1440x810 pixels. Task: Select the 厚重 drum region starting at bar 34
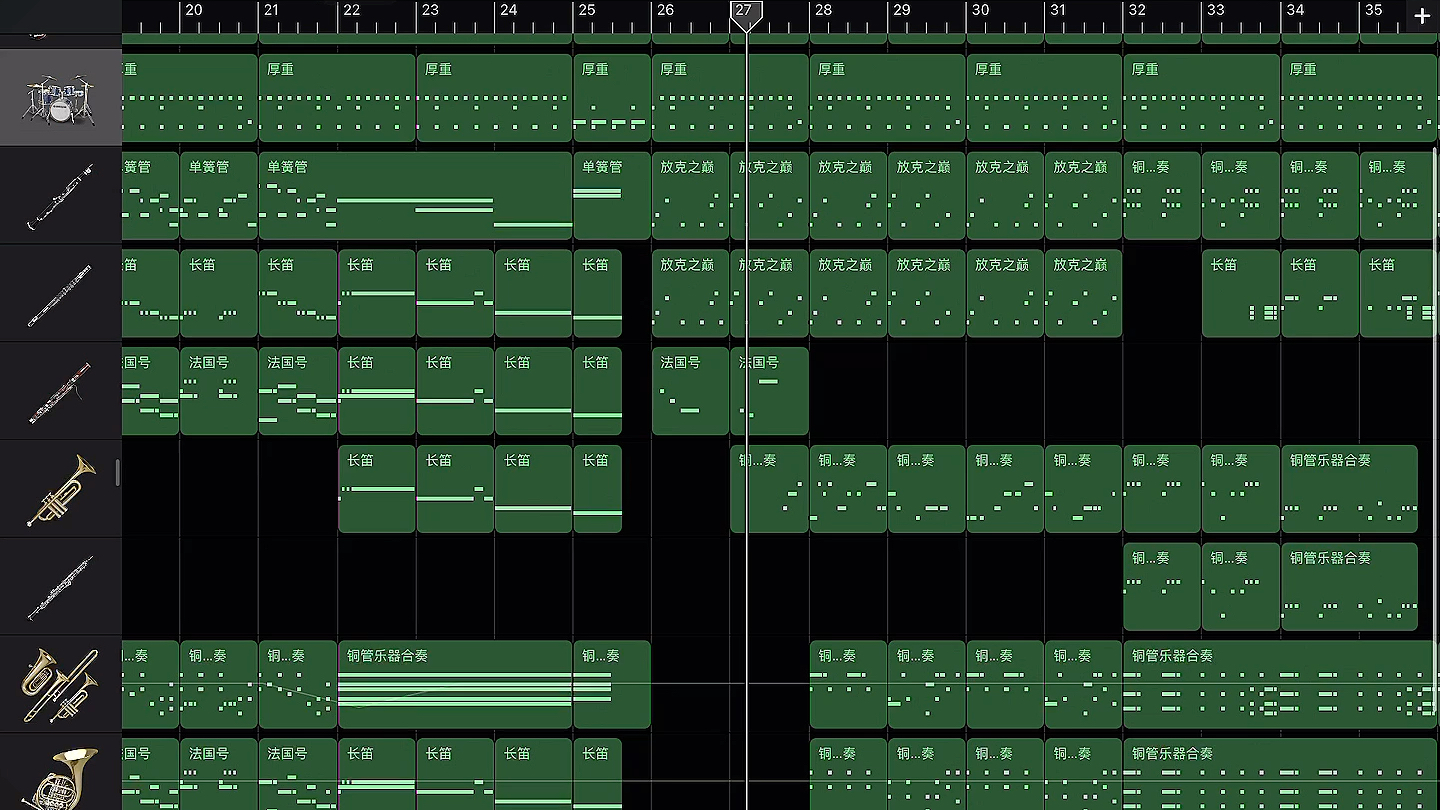click(1358, 98)
